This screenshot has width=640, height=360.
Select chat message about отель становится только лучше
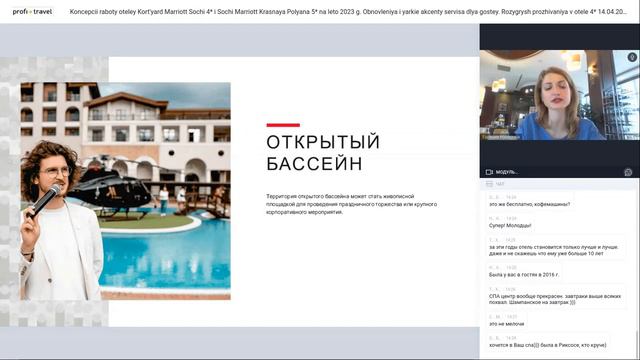(x=554, y=250)
